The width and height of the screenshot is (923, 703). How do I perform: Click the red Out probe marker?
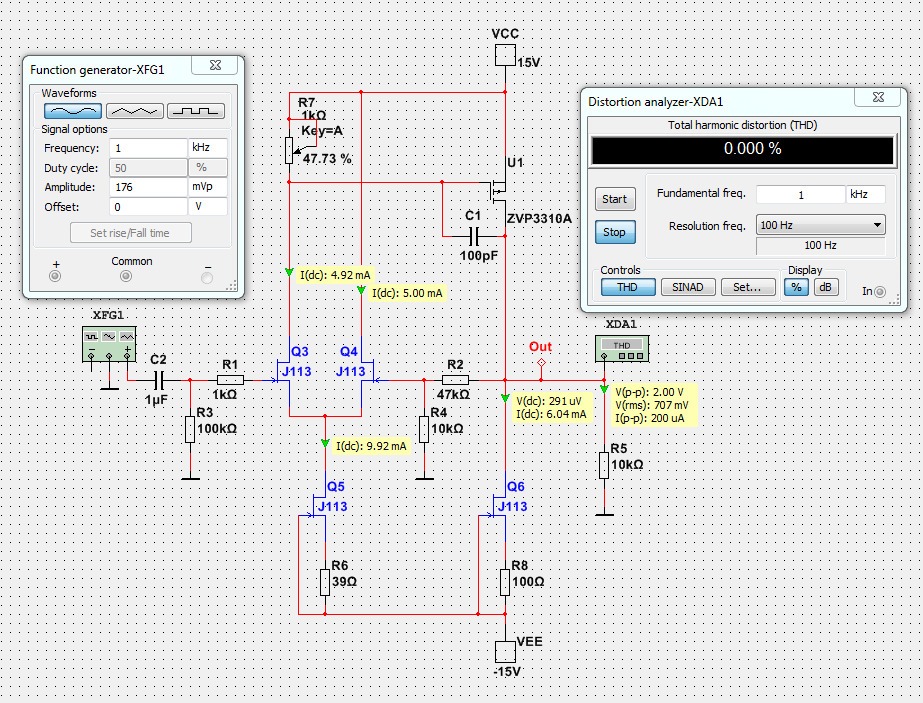click(541, 363)
